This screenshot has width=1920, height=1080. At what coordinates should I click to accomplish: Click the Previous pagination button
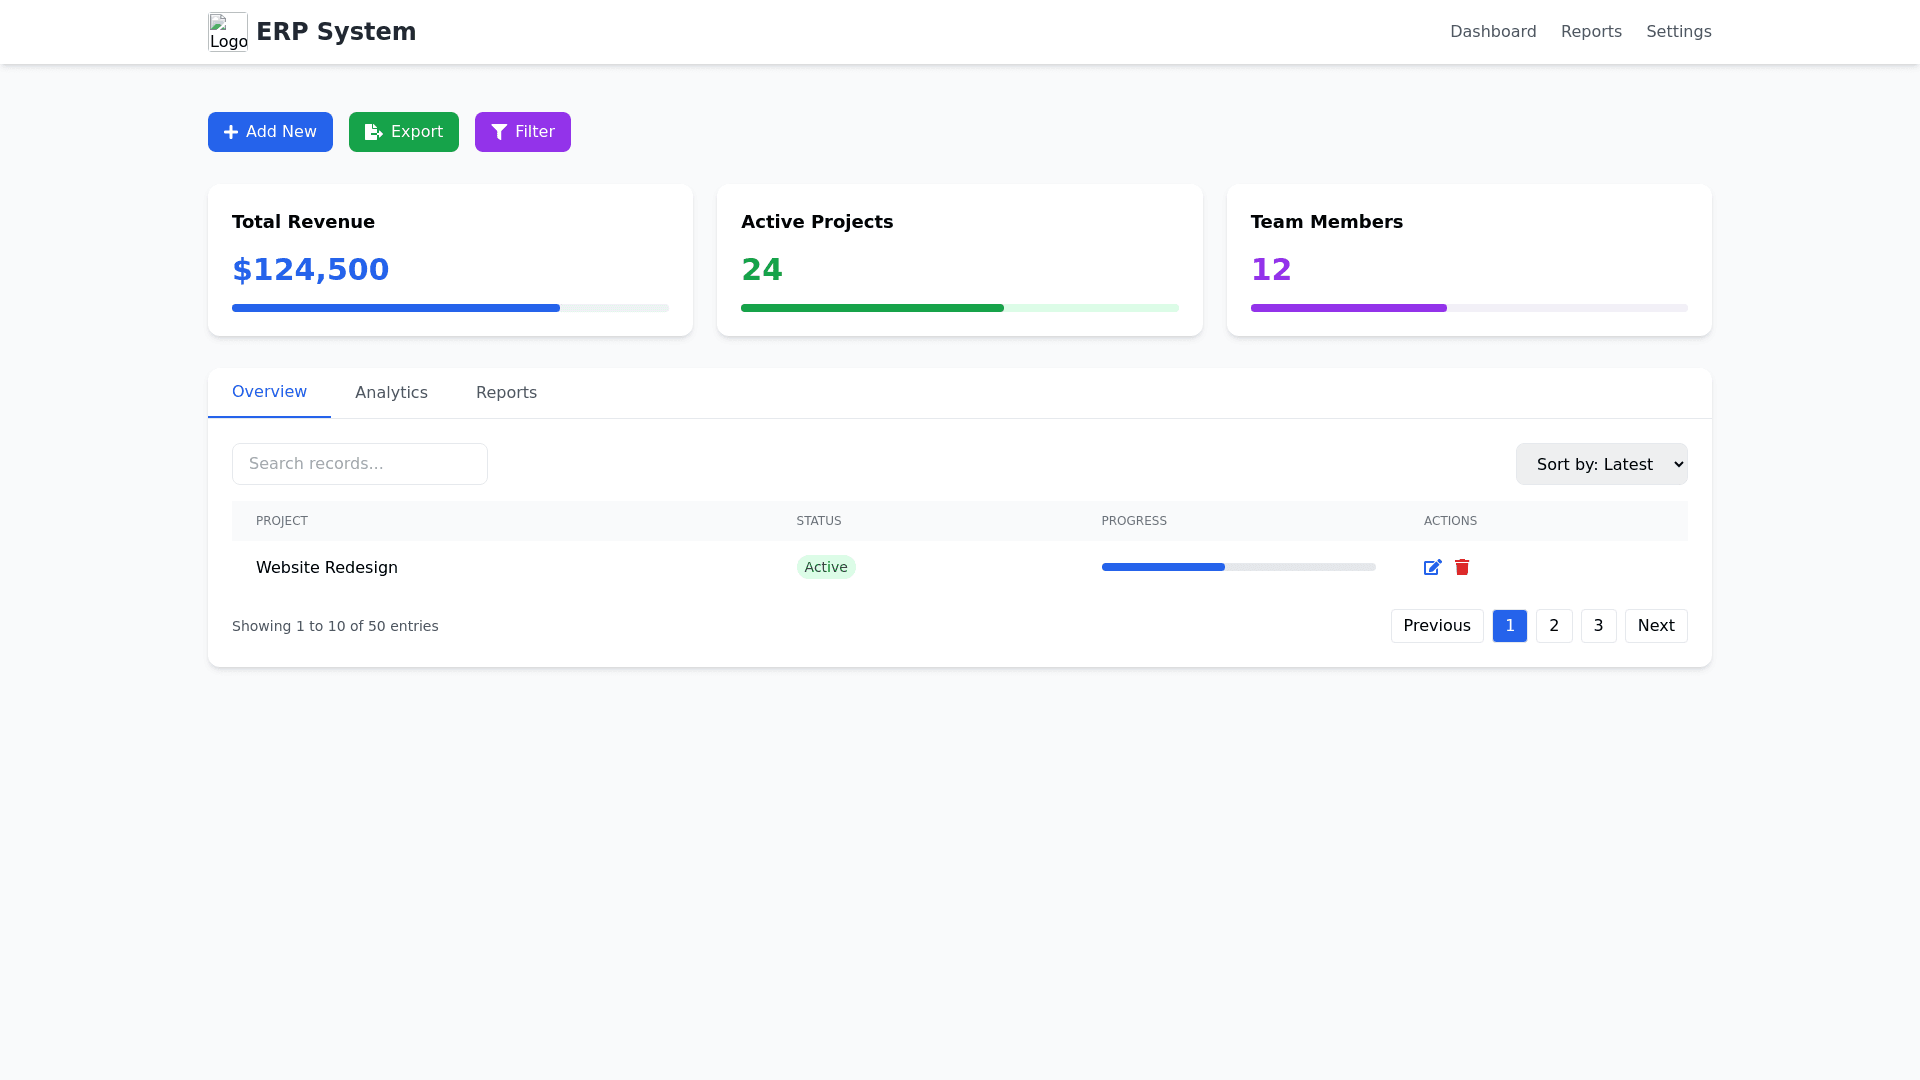tap(1436, 626)
